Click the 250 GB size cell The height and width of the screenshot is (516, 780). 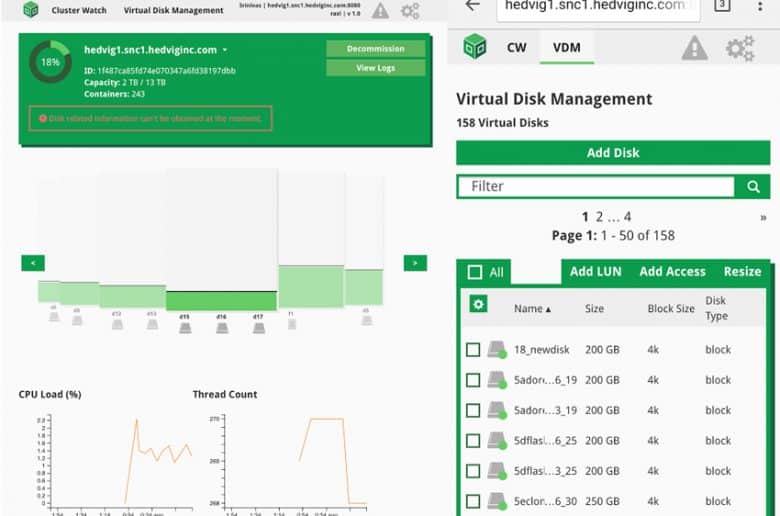(x=602, y=502)
